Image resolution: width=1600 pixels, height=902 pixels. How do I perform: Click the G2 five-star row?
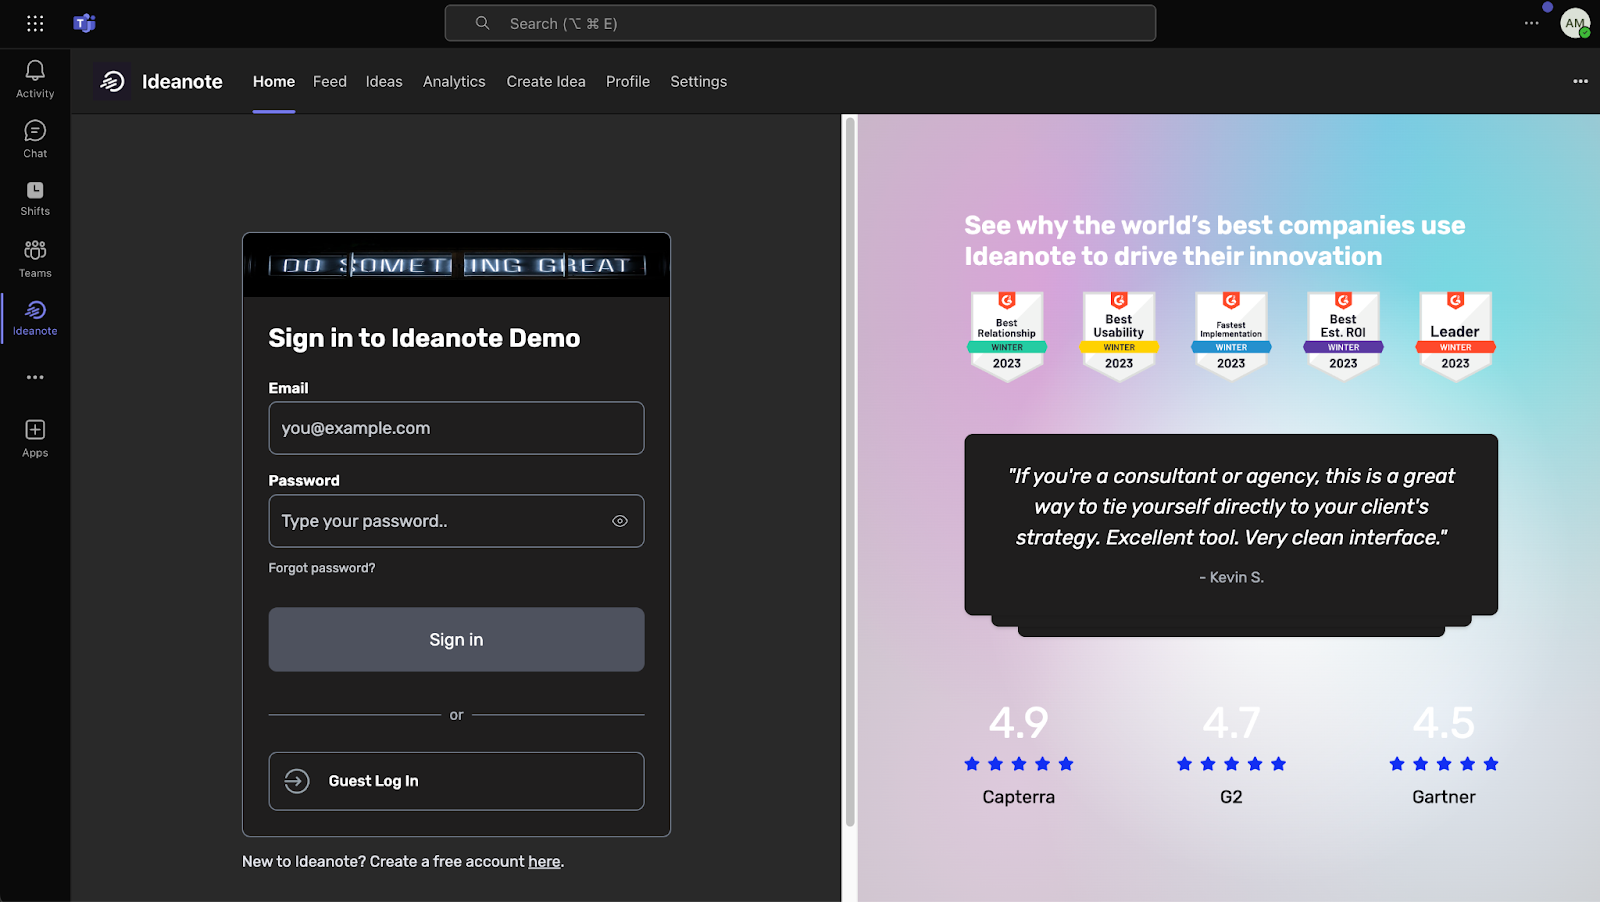point(1231,764)
